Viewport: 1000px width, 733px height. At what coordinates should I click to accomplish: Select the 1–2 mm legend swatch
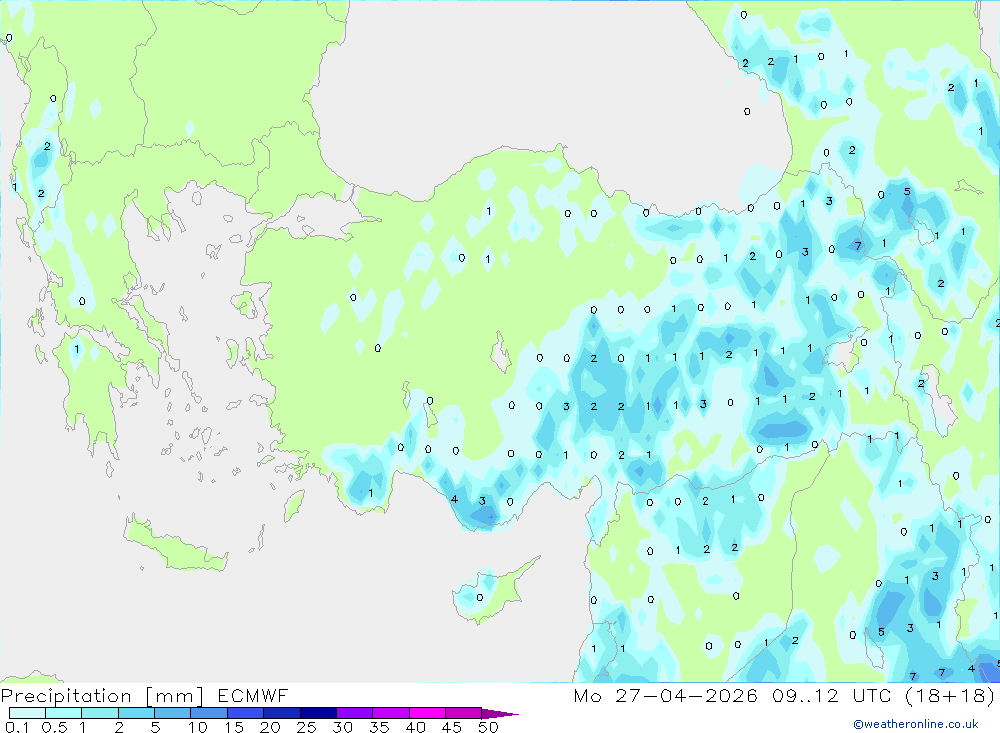(x=100, y=713)
